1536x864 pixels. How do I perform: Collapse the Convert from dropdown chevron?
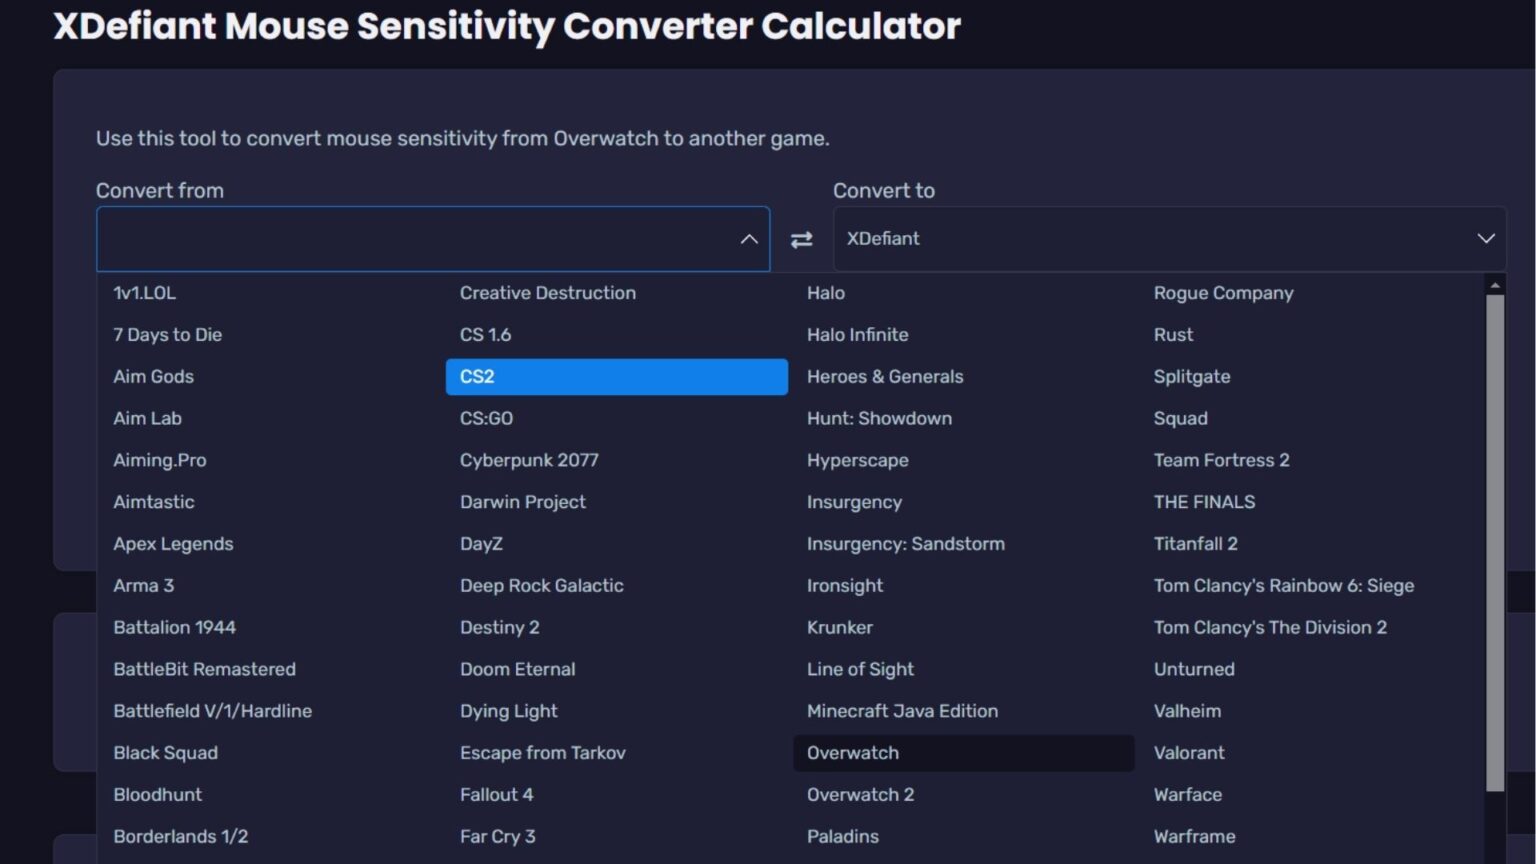click(748, 239)
